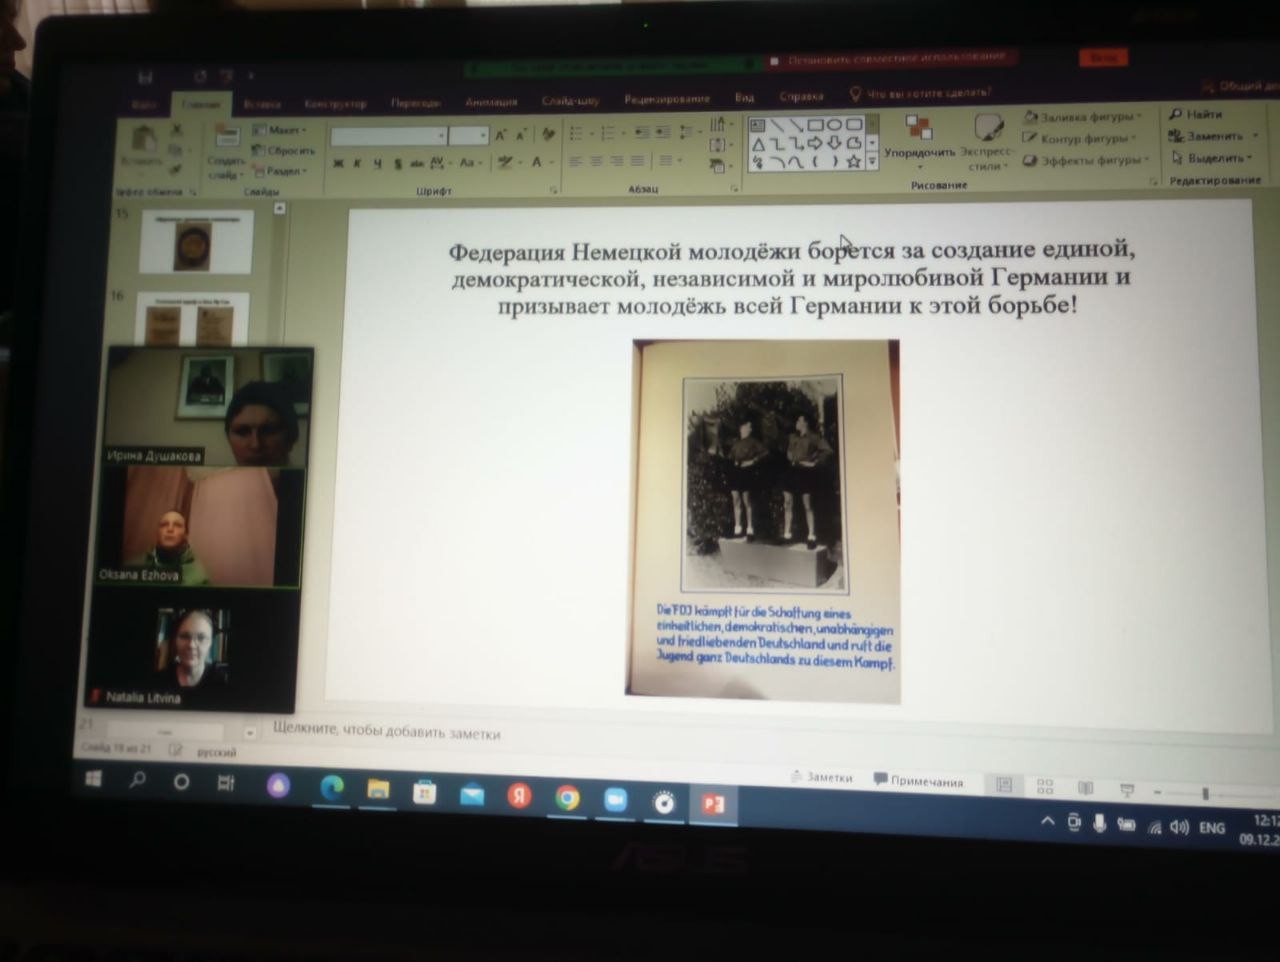Click the Save icon in the quick access toolbar
This screenshot has height=962, width=1280.
coord(145,76)
